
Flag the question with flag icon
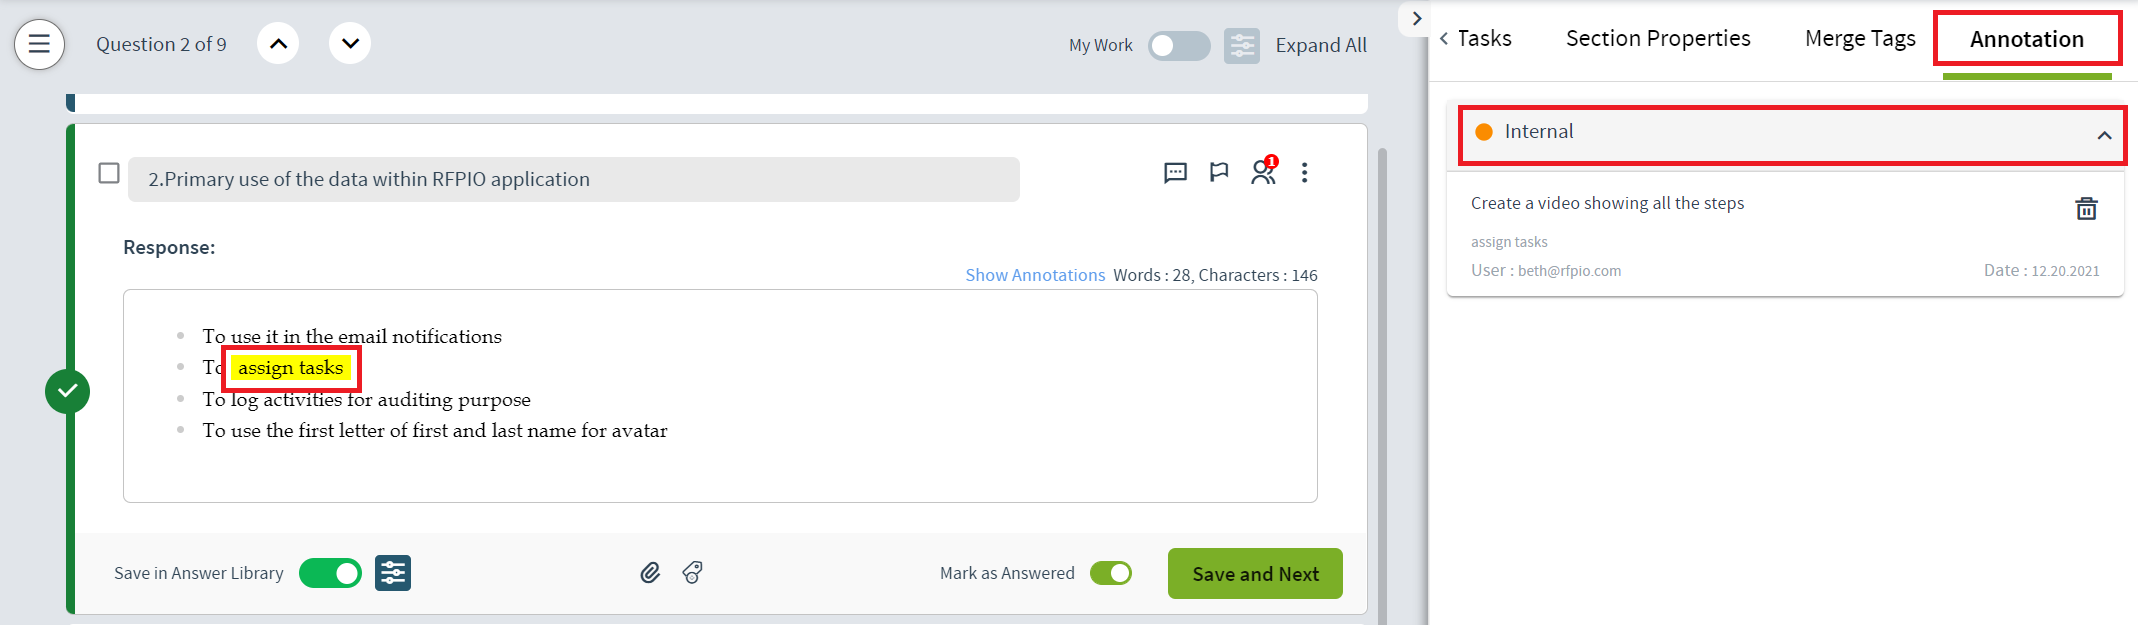tap(1218, 173)
